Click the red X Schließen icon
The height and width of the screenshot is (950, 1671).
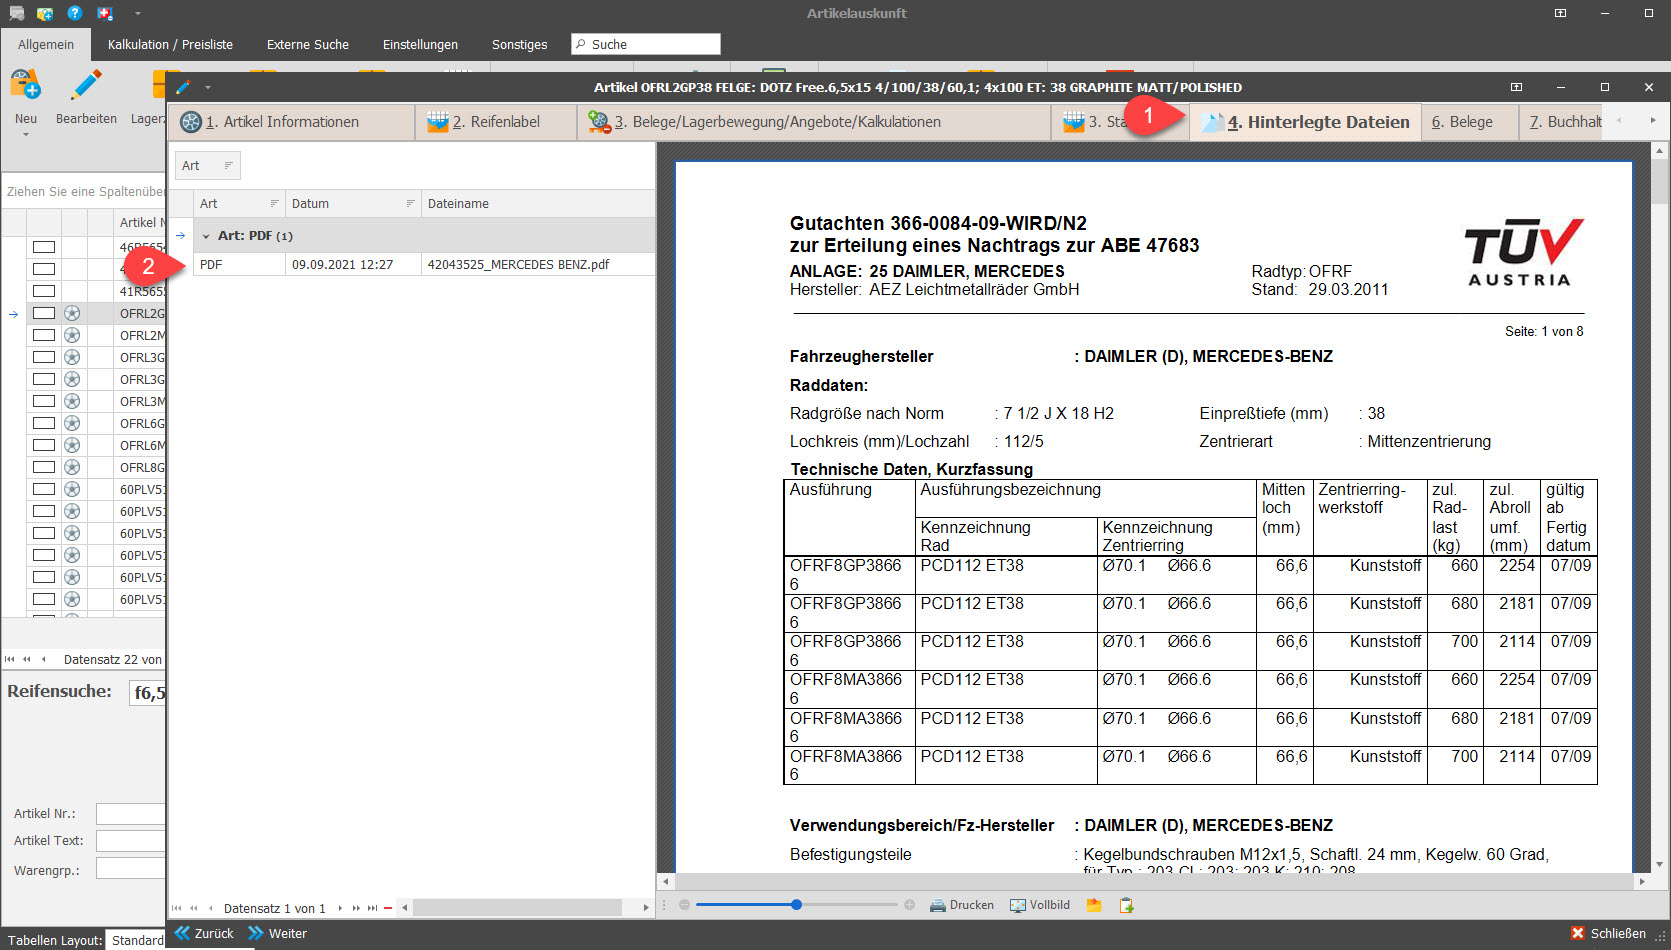tap(1578, 933)
